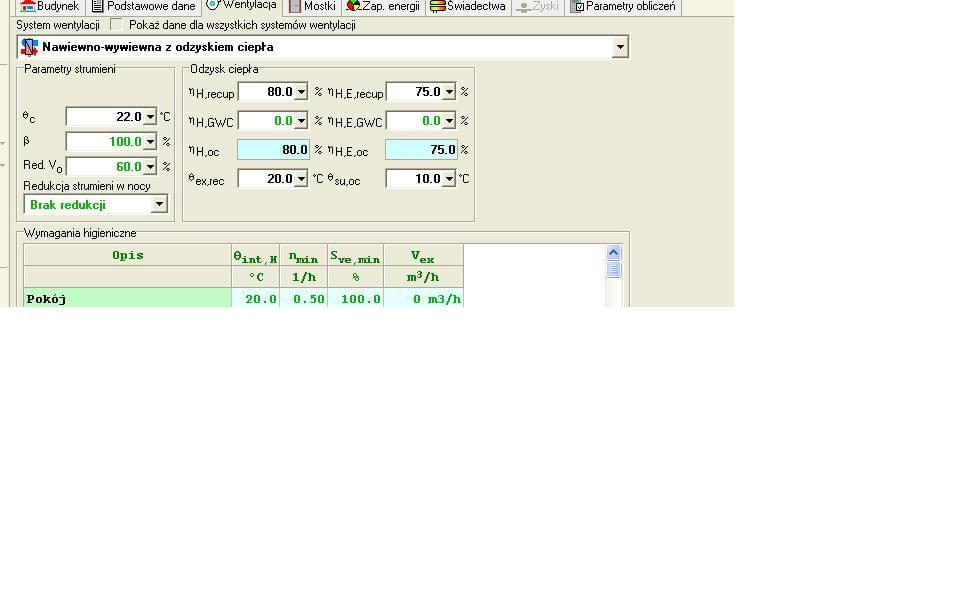Click the table scrollbar up arrow
This screenshot has height=600, width=960.
click(x=613, y=254)
